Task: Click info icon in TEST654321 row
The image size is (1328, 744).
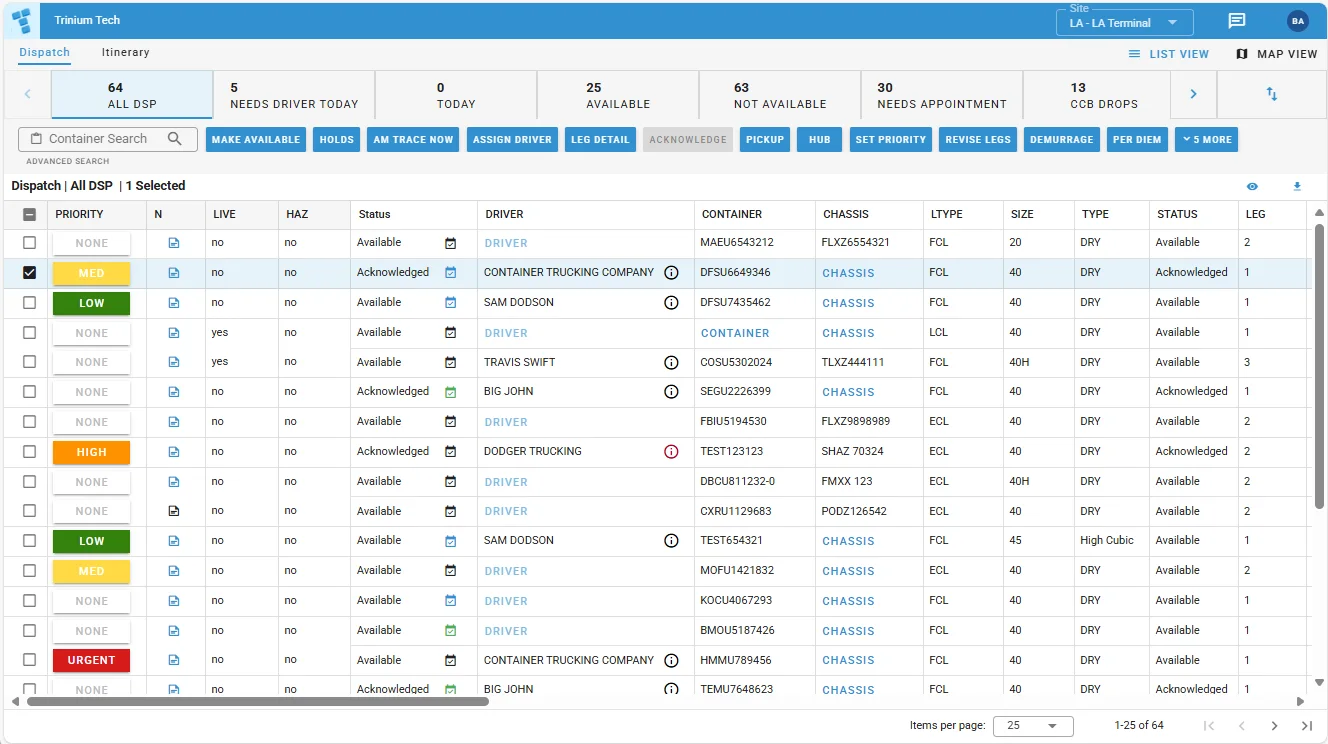Action: tap(671, 541)
